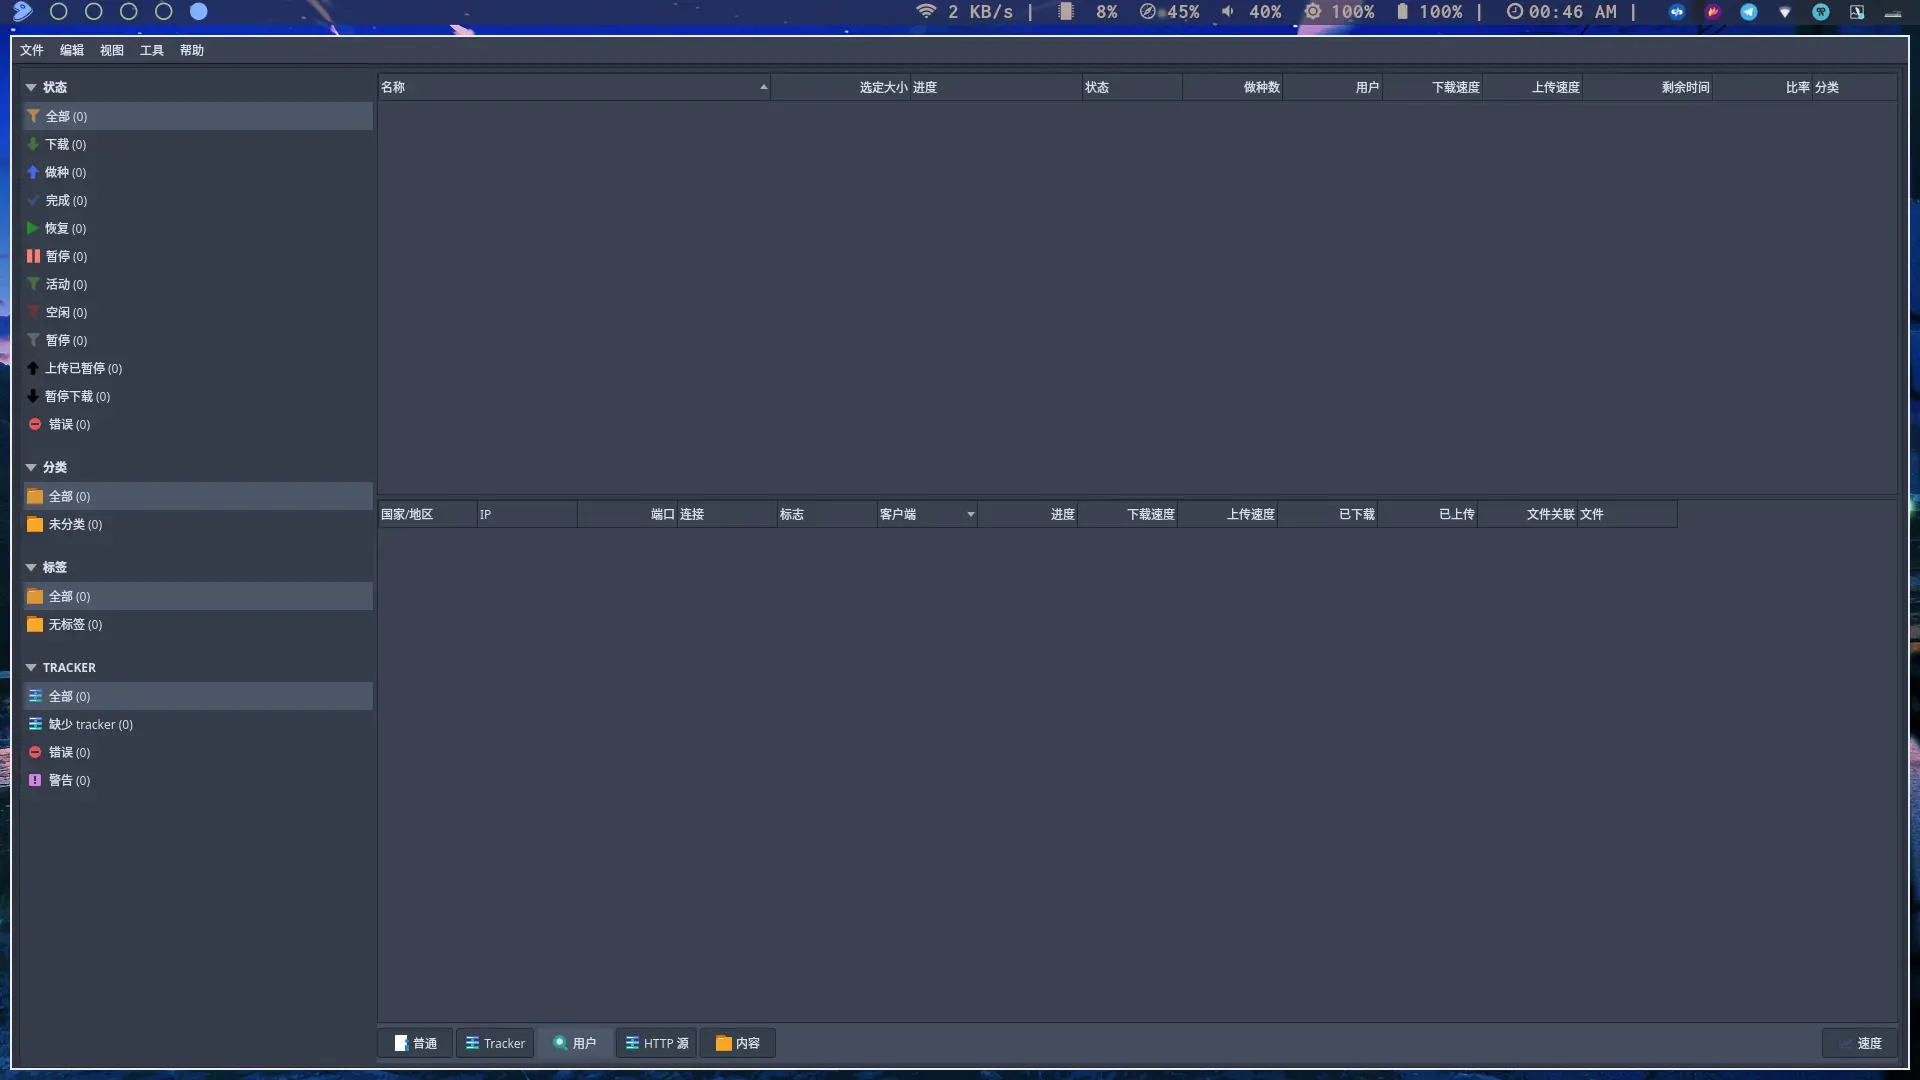Click the 暂停 pause bars filter icon

coord(33,256)
